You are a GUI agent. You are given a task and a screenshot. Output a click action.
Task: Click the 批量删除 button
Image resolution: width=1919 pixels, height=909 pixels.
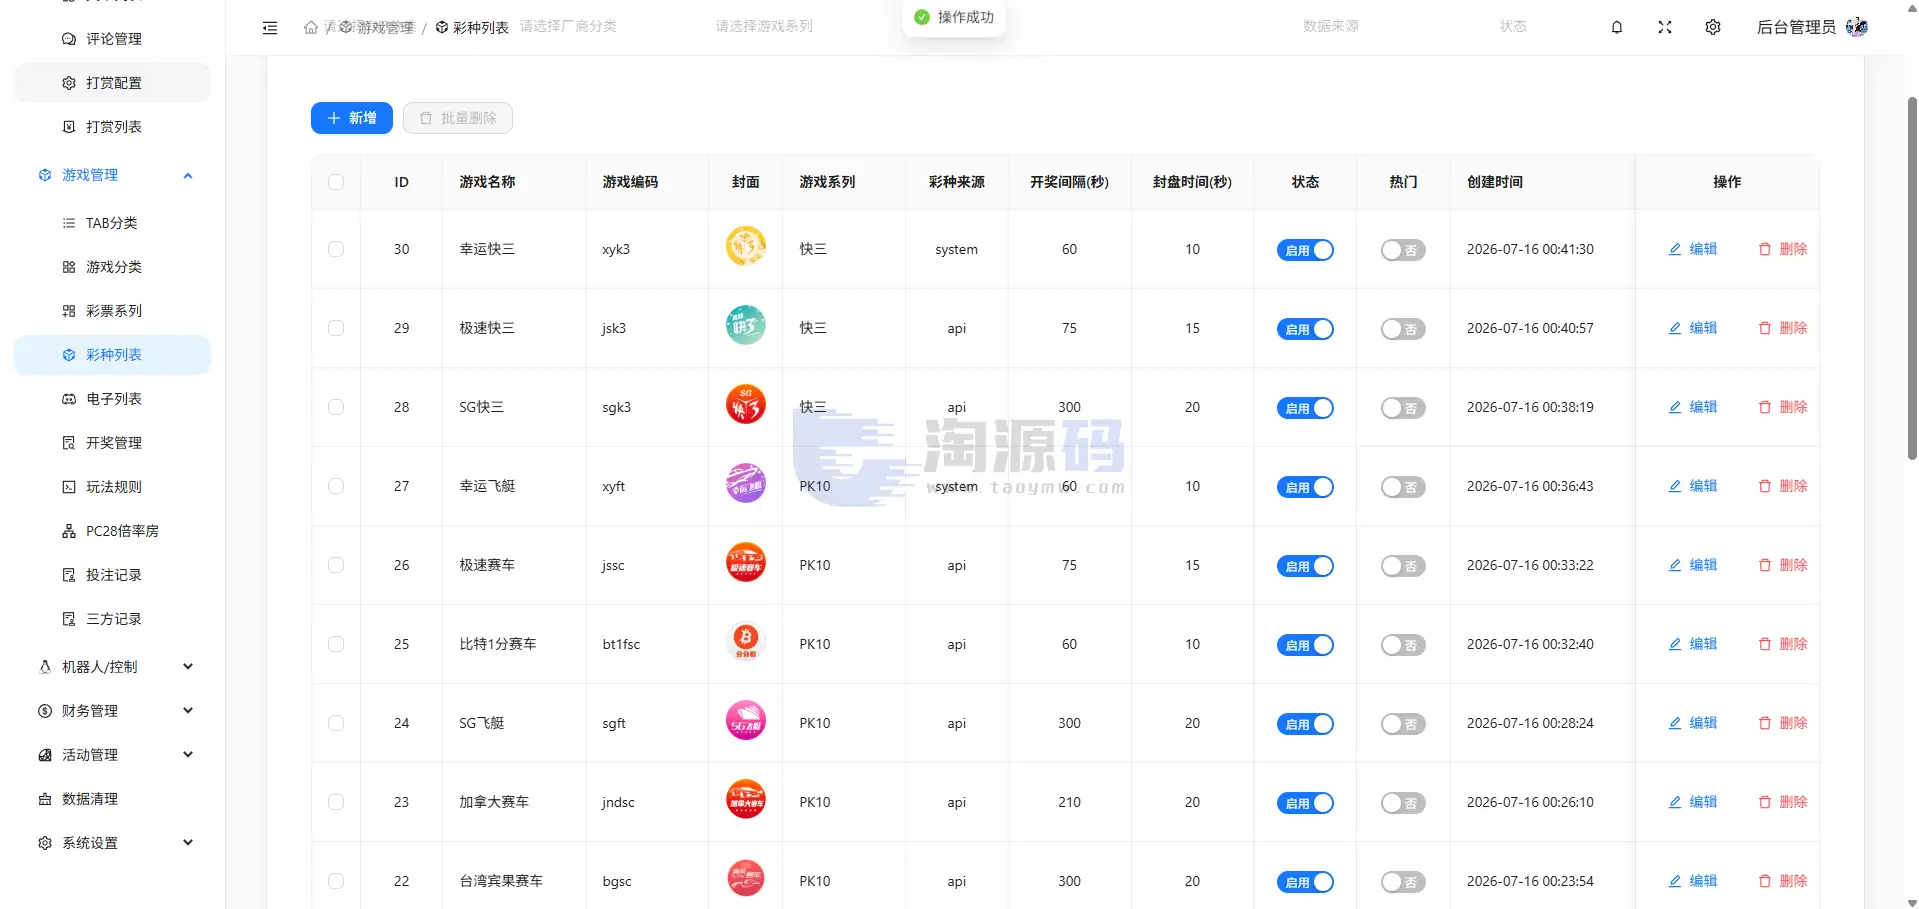click(458, 118)
